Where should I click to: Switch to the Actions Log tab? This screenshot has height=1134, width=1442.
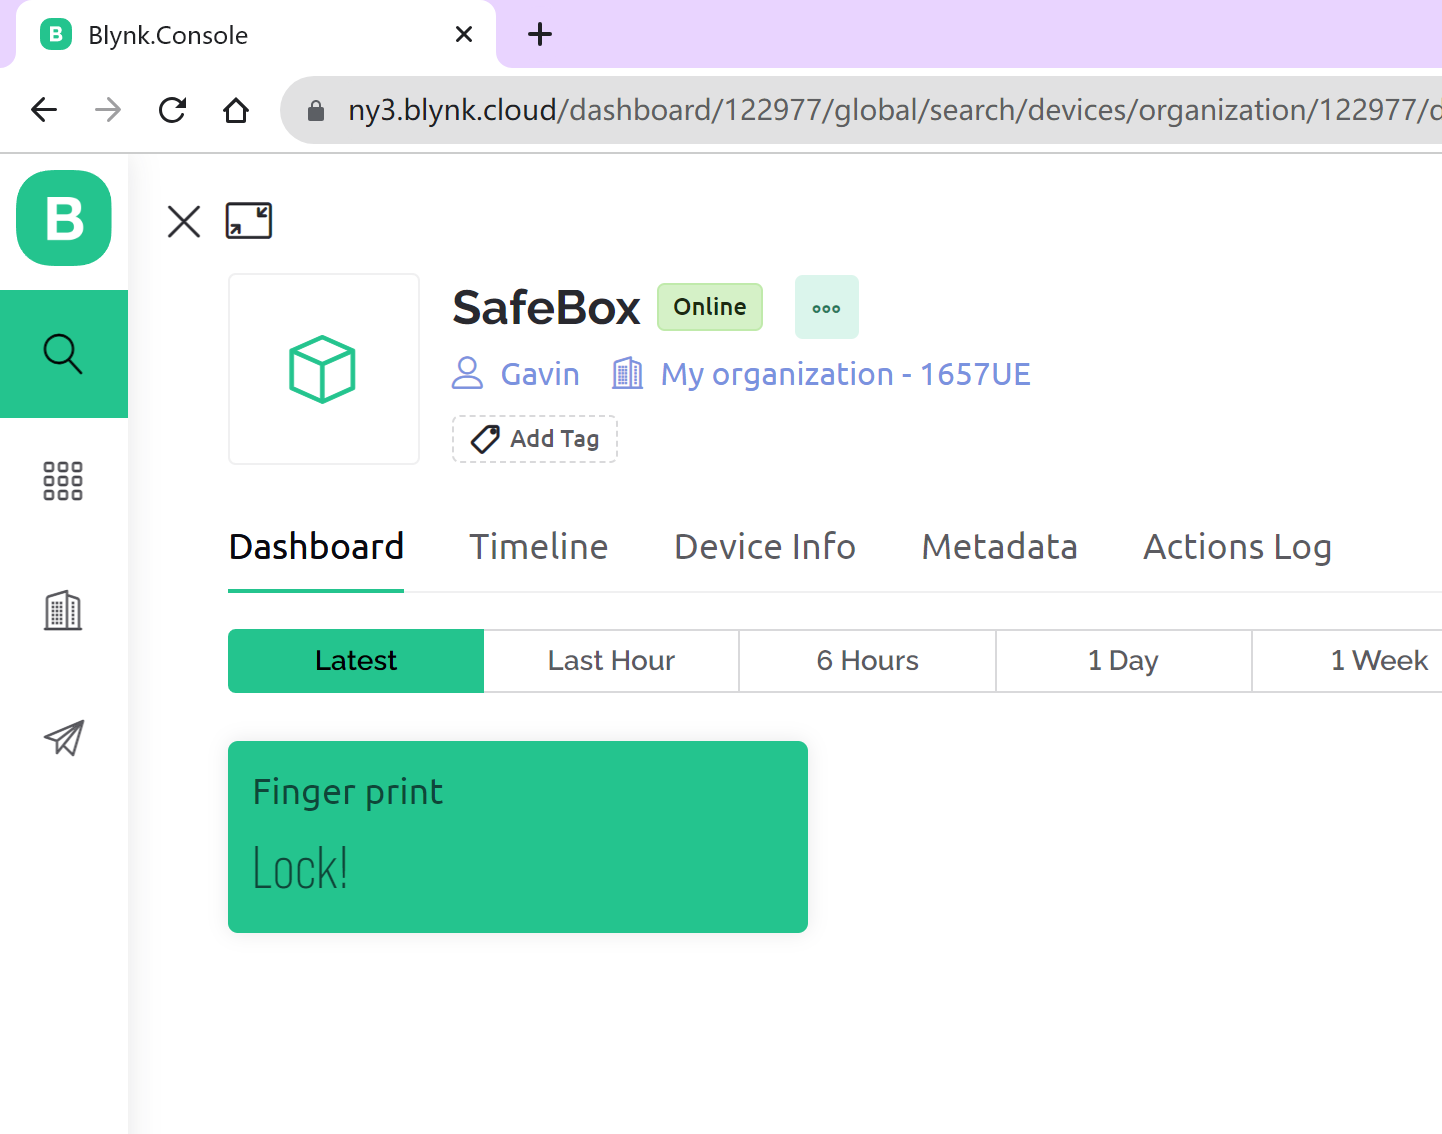coord(1237,547)
